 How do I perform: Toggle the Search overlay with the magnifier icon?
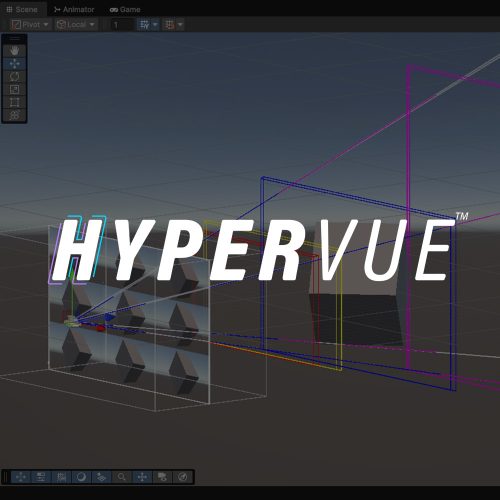pos(122,477)
